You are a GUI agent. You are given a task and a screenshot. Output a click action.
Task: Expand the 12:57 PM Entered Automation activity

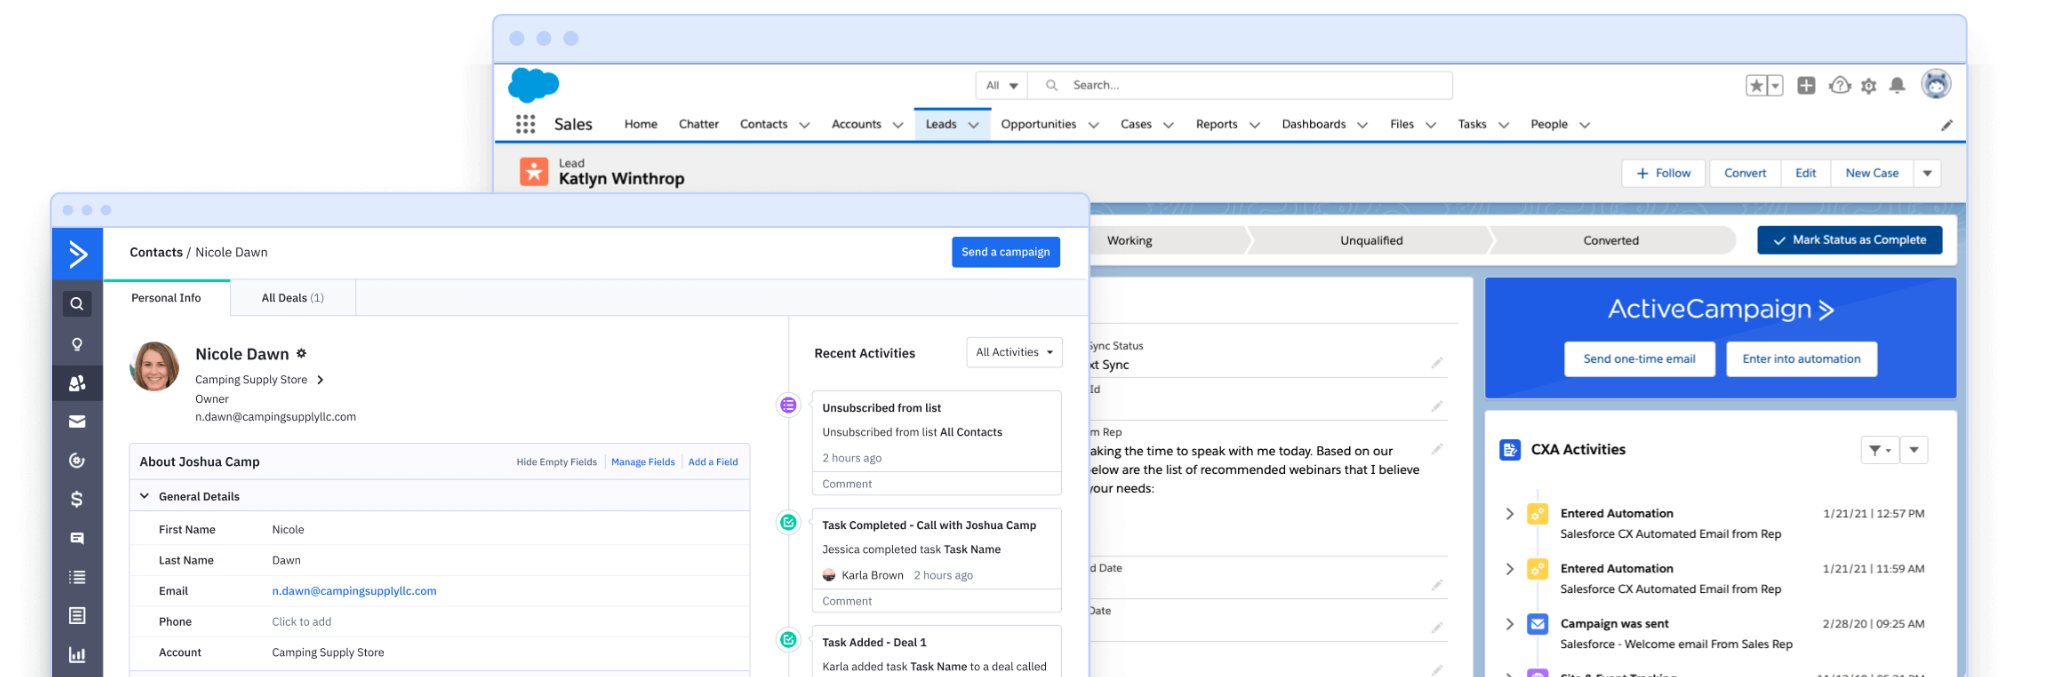1509,514
